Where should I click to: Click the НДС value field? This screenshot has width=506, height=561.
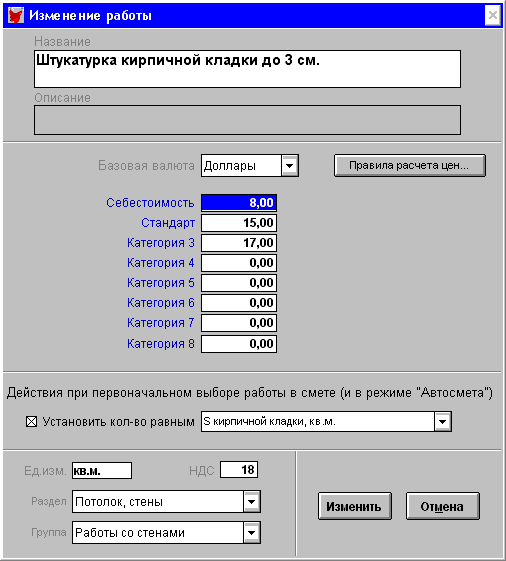[239, 469]
